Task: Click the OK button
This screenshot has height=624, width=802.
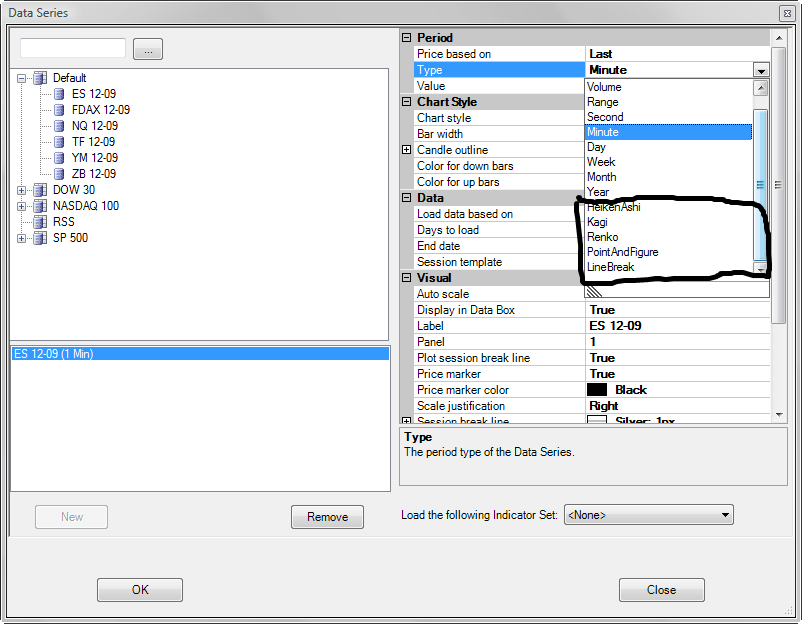Action: click(140, 590)
